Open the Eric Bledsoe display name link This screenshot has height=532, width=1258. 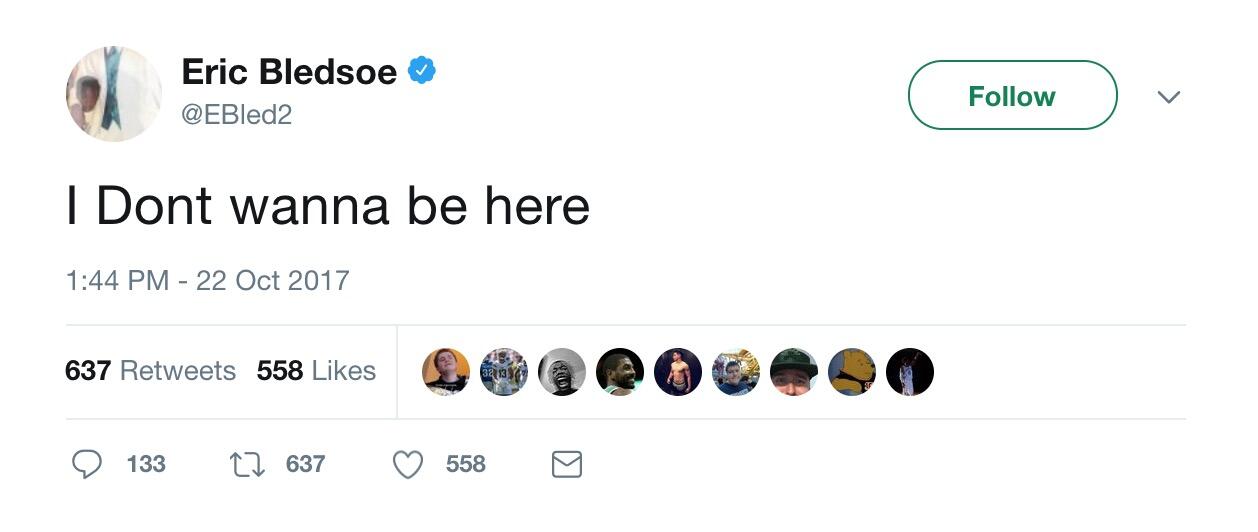(x=289, y=71)
